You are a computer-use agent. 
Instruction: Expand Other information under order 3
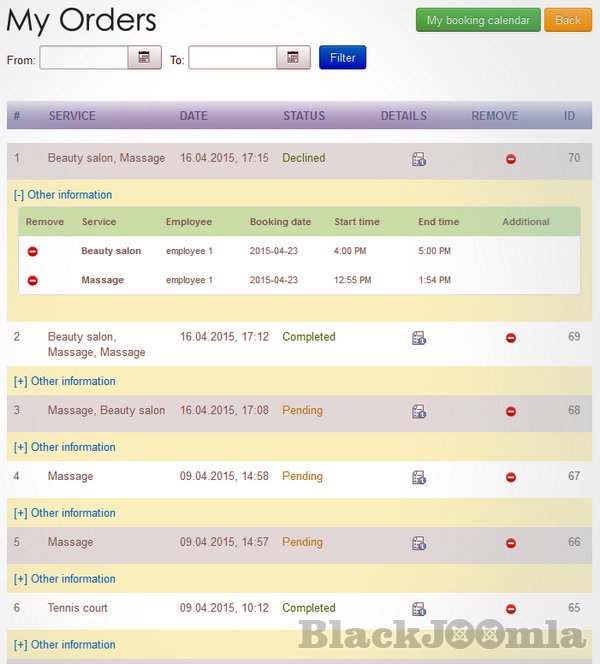[x=64, y=447]
